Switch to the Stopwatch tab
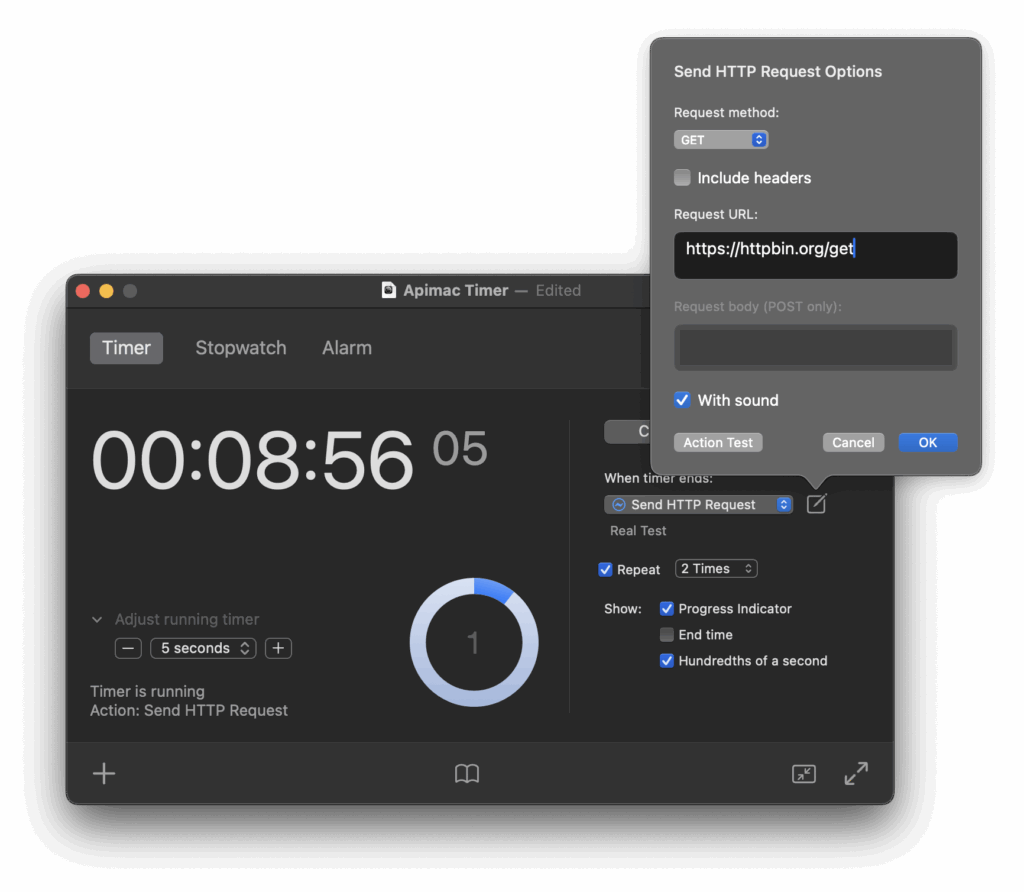 pyautogui.click(x=240, y=348)
